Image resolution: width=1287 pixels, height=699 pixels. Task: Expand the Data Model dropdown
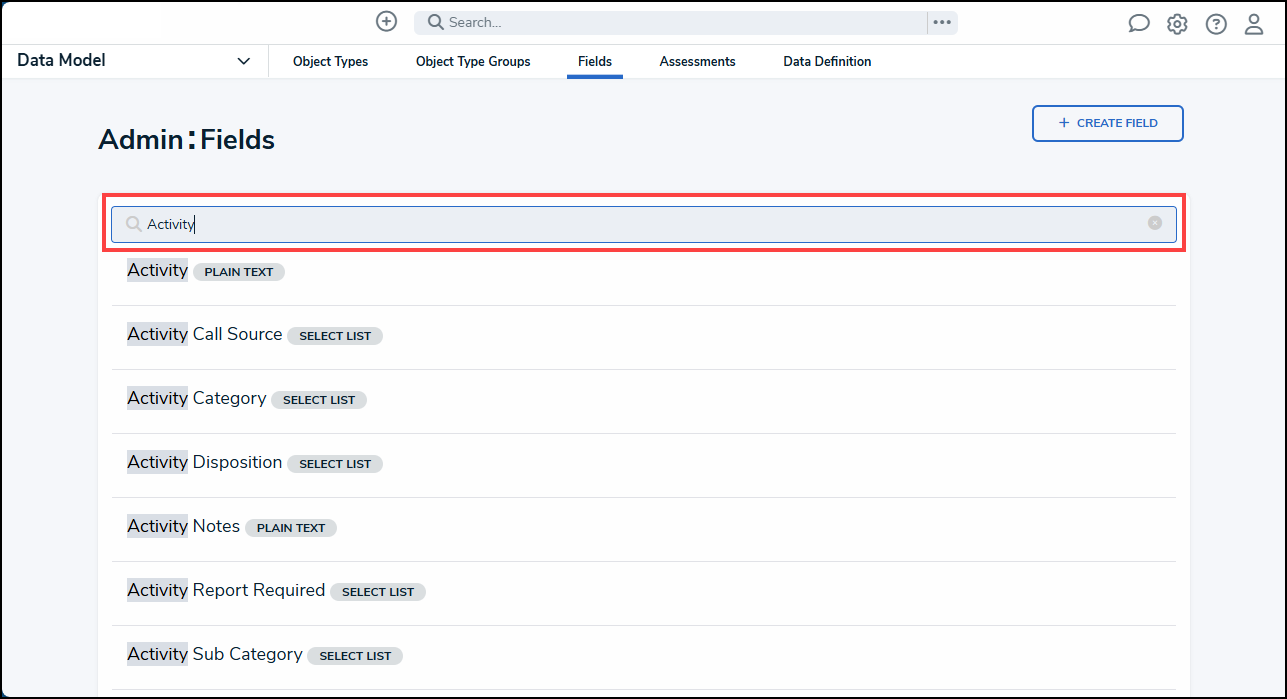click(x=243, y=61)
